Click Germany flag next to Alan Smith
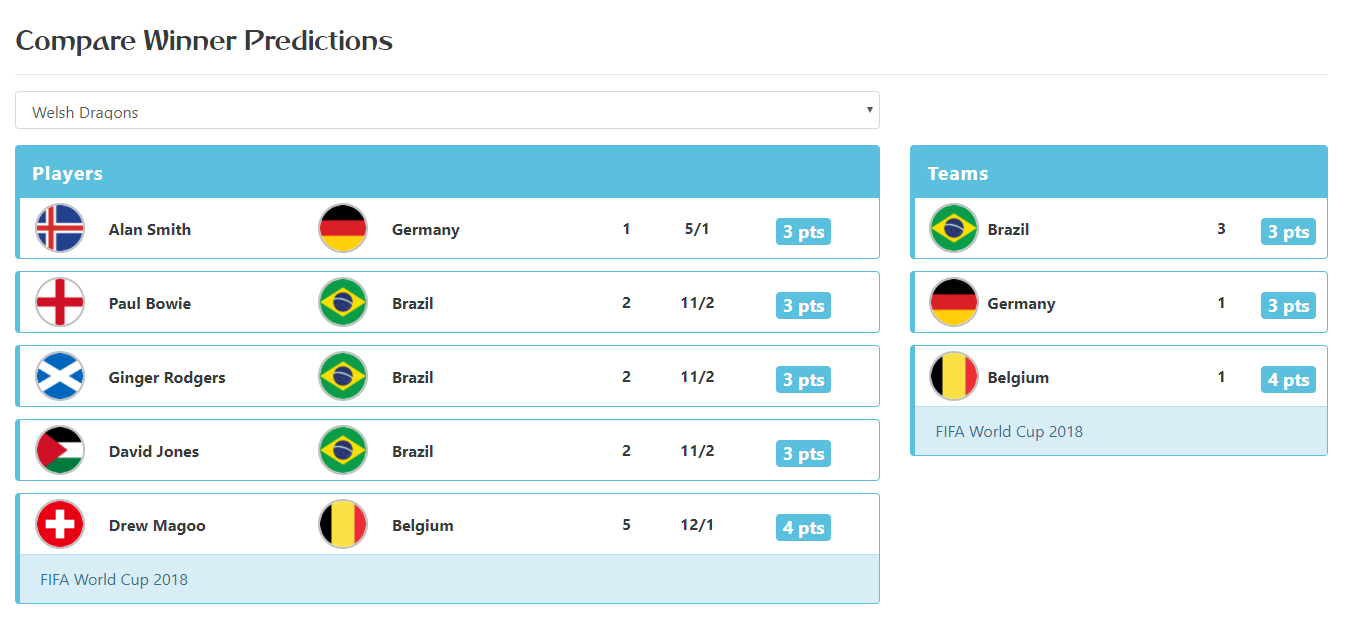Viewport: 1350px width, 629px height. tap(343, 228)
